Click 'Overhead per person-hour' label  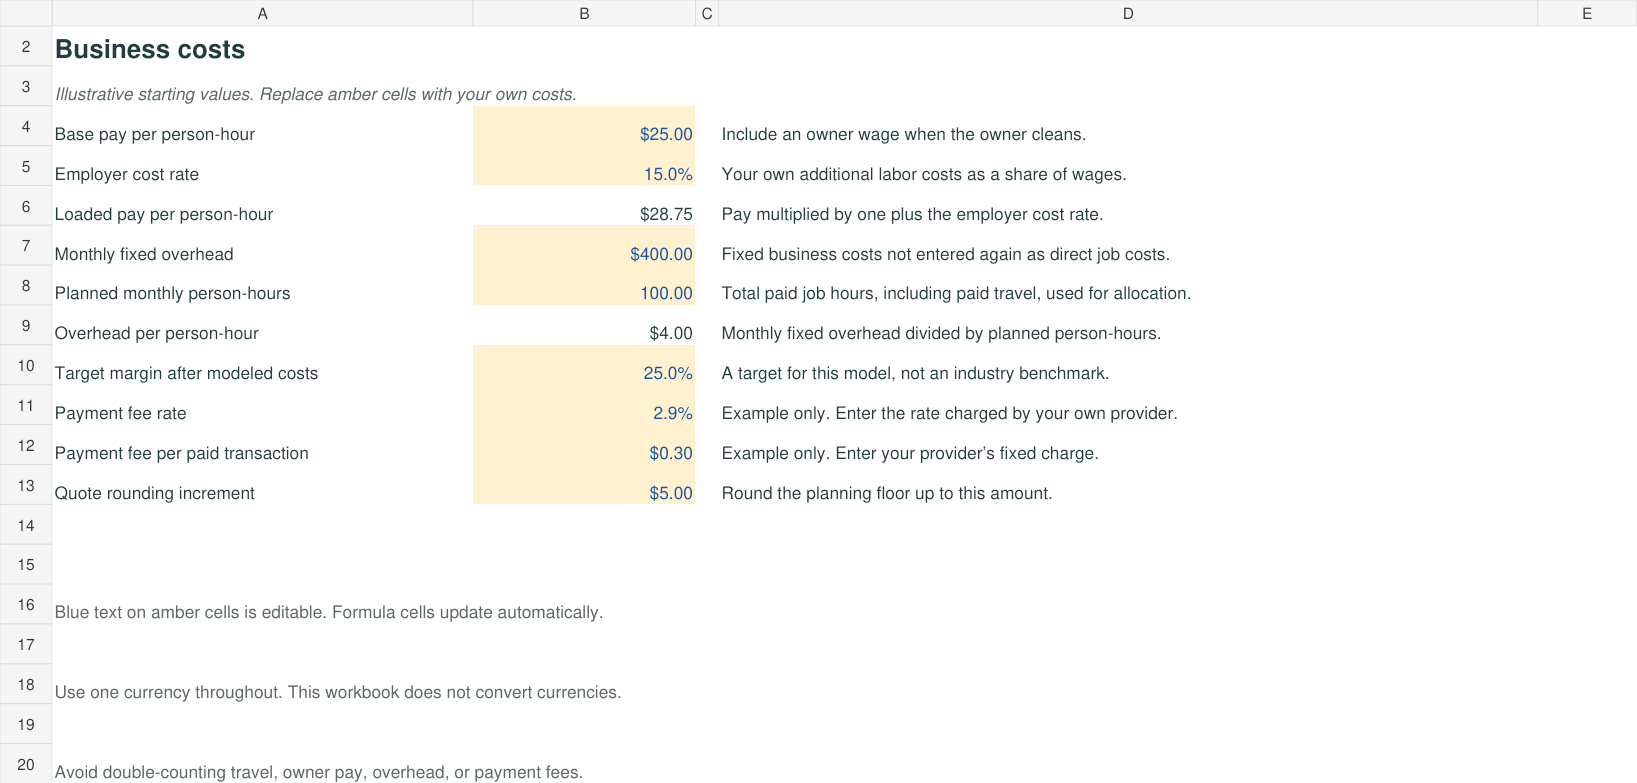click(157, 333)
